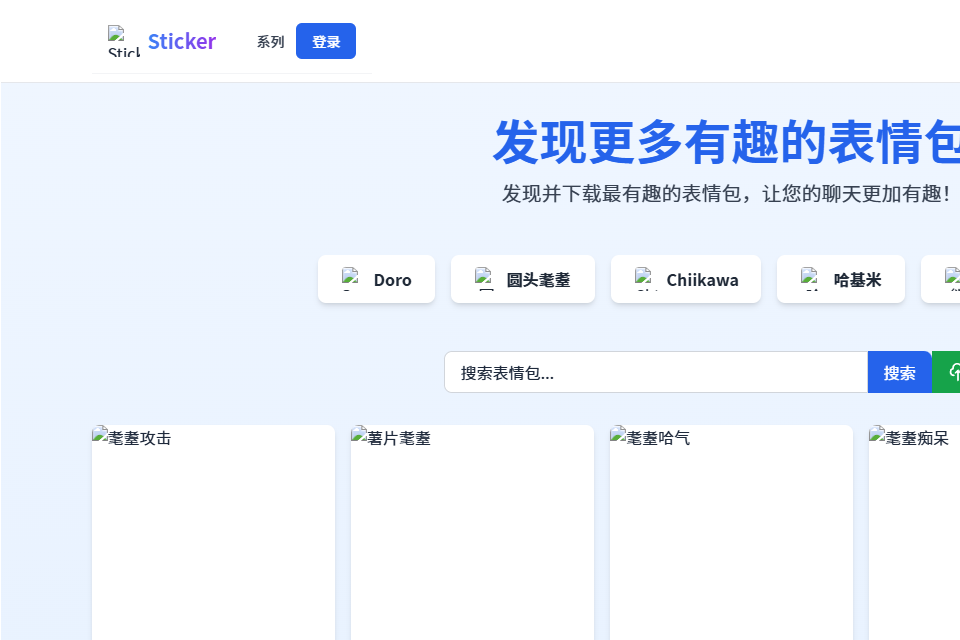Screen dimensions: 960x640
Task: Select the 圆头耄耋 series chip
Action: coord(523,279)
